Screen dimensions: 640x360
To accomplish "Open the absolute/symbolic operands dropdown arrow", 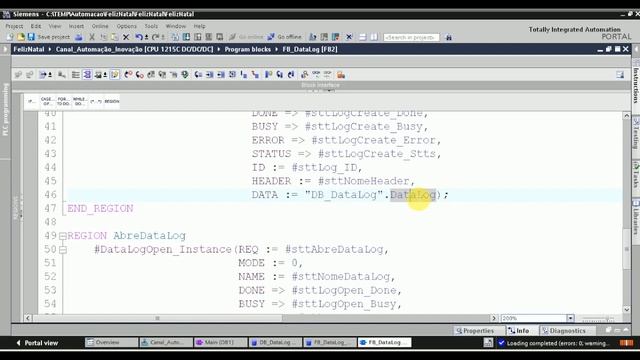I will (x=50, y=75).
